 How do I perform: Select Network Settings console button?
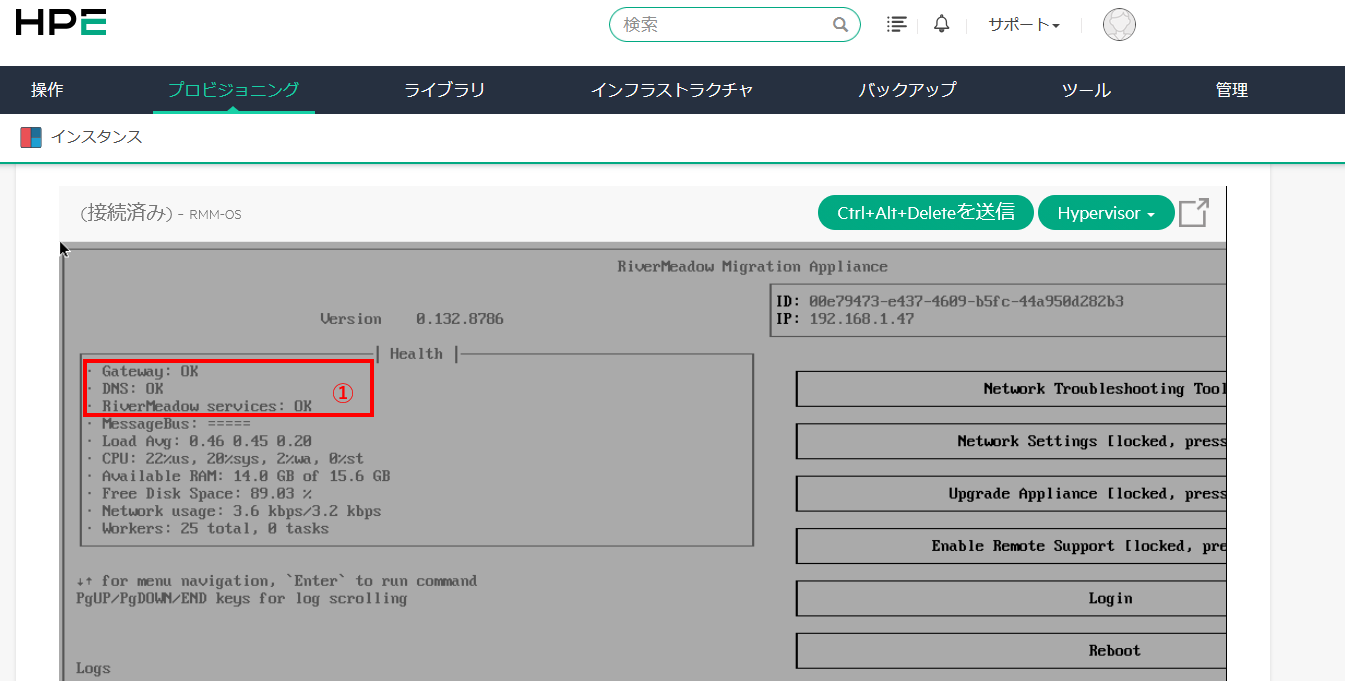[x=1011, y=441]
